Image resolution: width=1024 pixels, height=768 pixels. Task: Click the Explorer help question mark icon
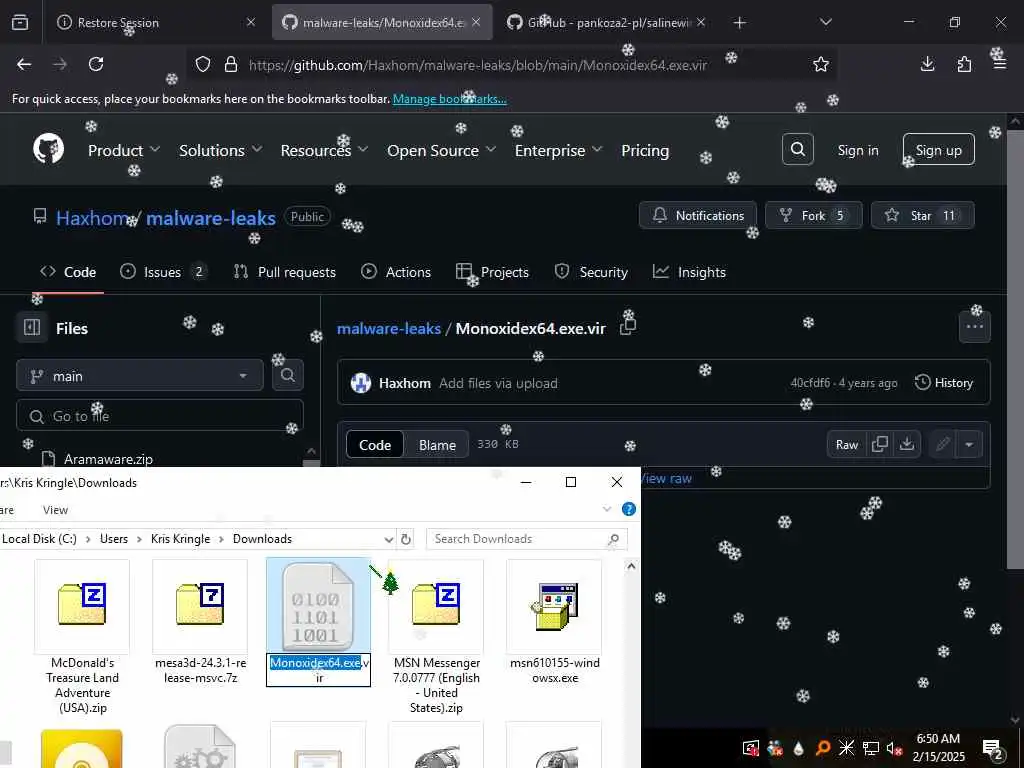(629, 509)
